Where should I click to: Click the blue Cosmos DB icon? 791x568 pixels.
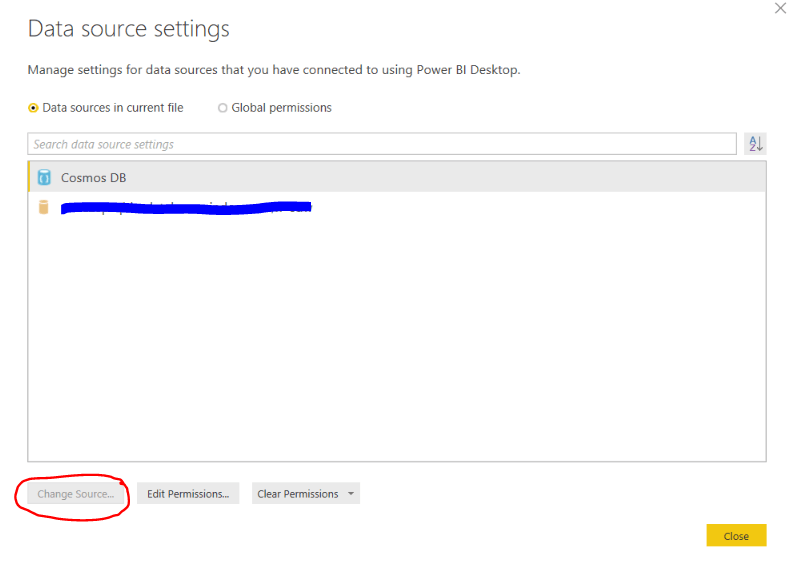click(x=44, y=178)
